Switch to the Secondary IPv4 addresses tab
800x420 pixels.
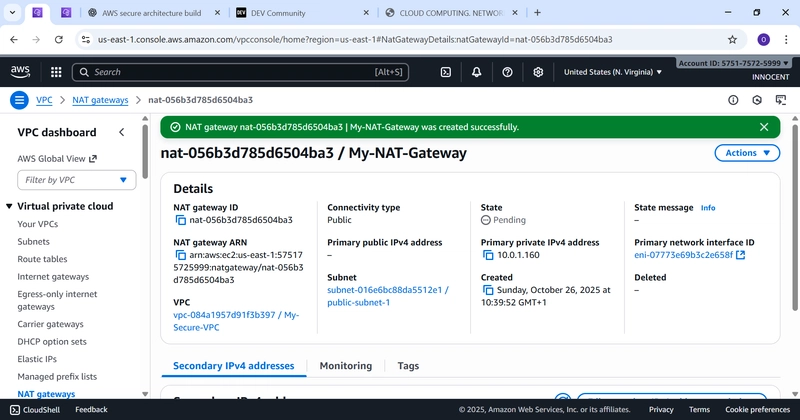(x=234, y=366)
